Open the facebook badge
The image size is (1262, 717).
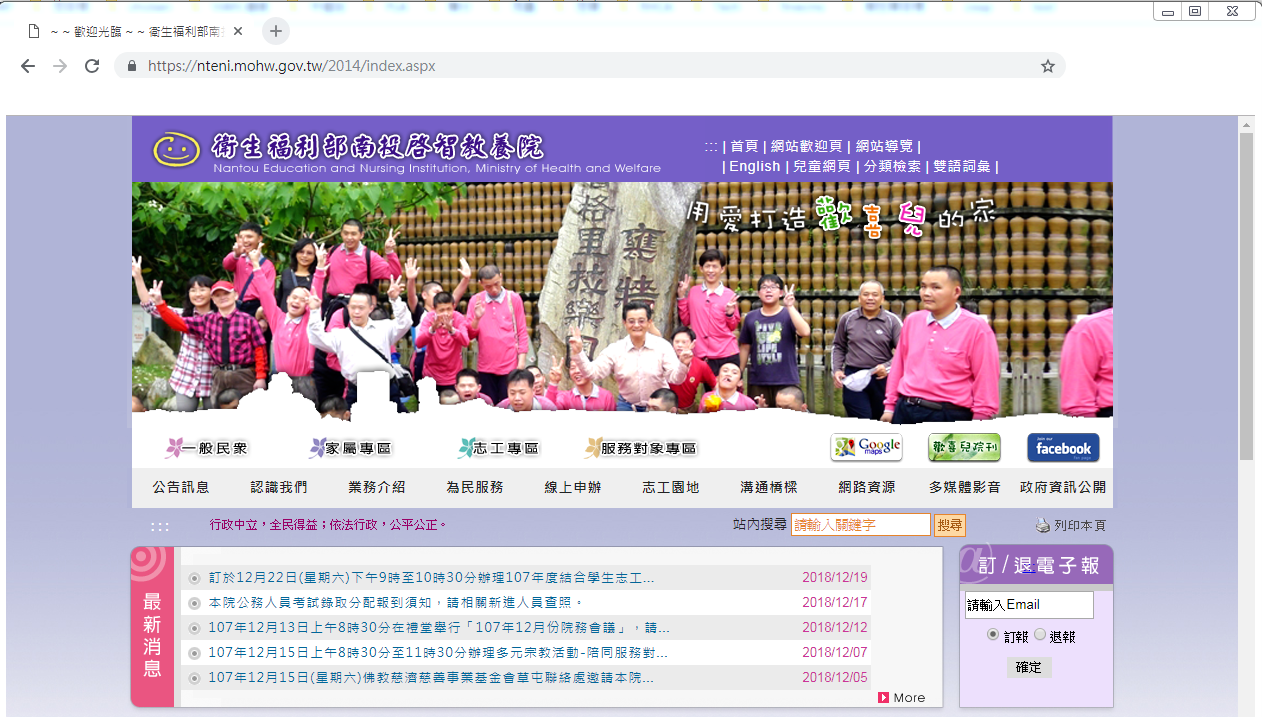coord(1063,447)
